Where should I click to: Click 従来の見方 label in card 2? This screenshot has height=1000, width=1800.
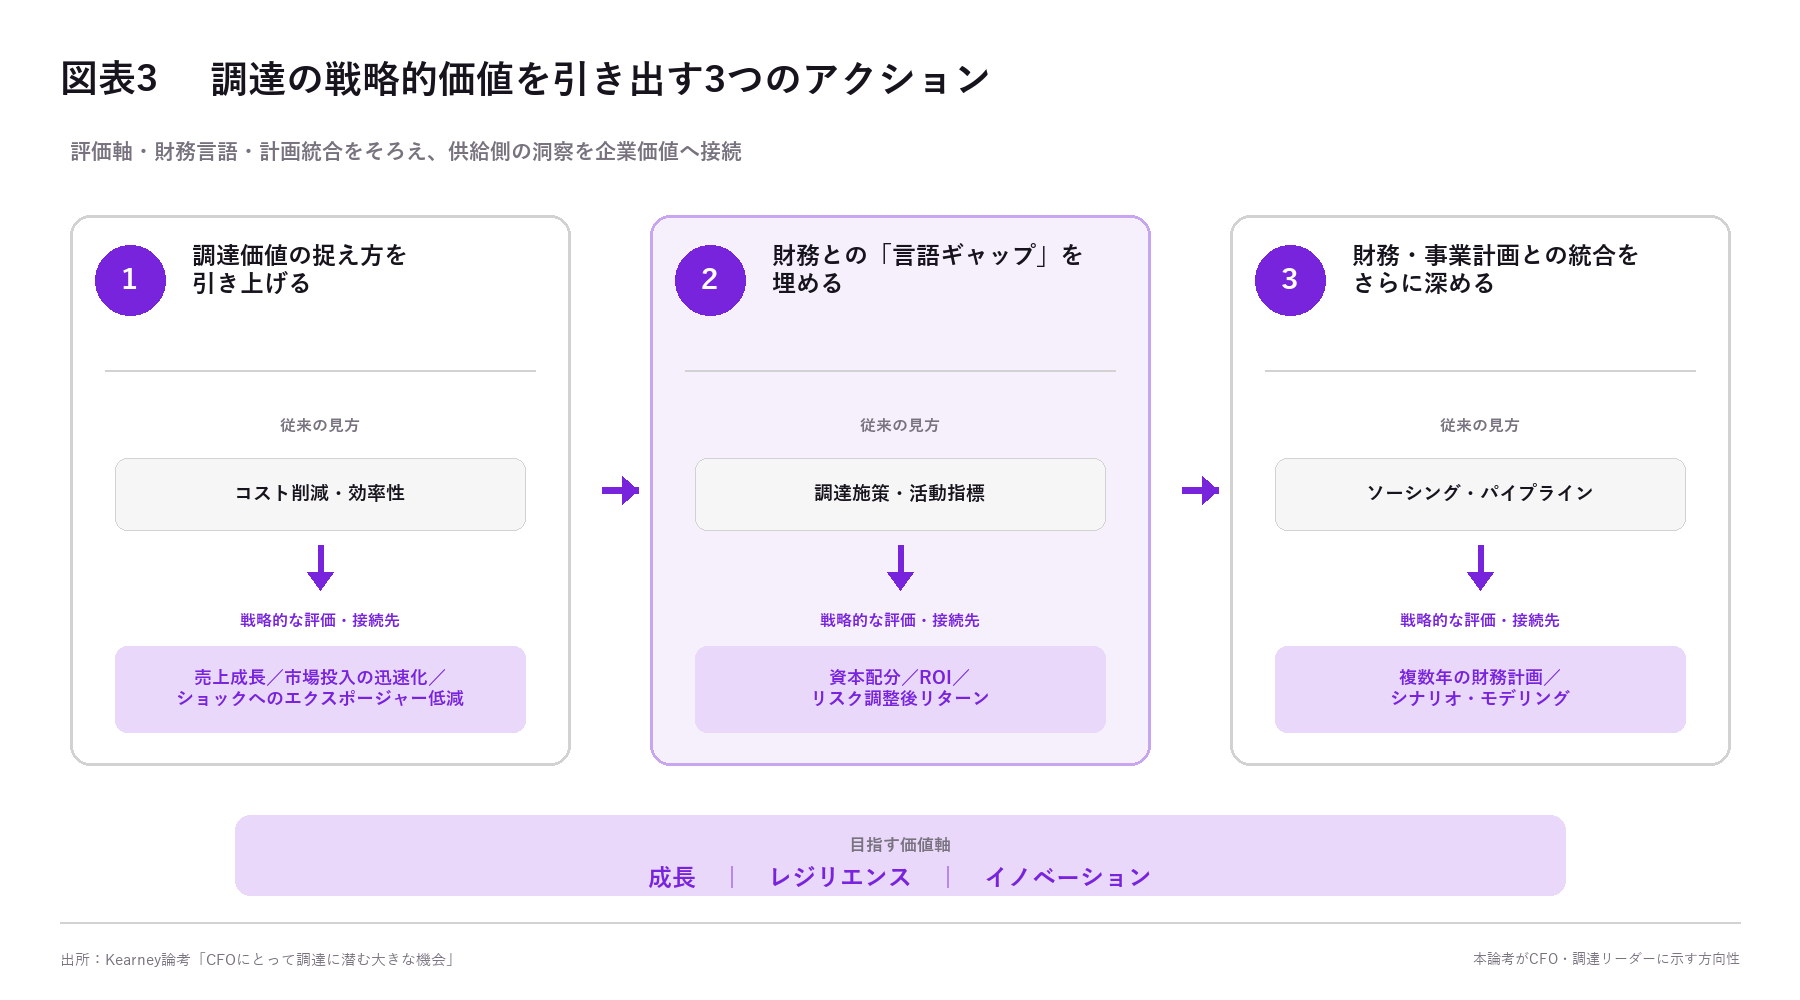900,425
